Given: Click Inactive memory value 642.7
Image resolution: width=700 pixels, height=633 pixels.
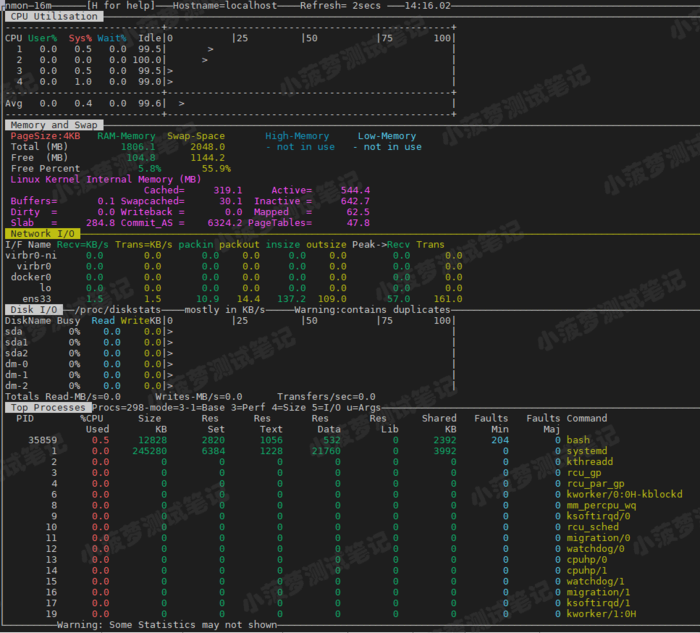Looking at the screenshot, I should click(355, 201).
